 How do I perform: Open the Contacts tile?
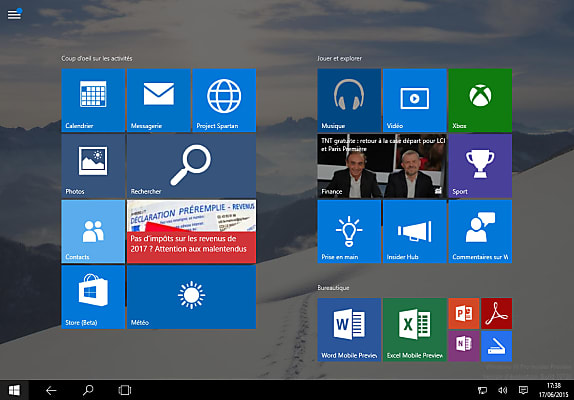pyautogui.click(x=93, y=231)
